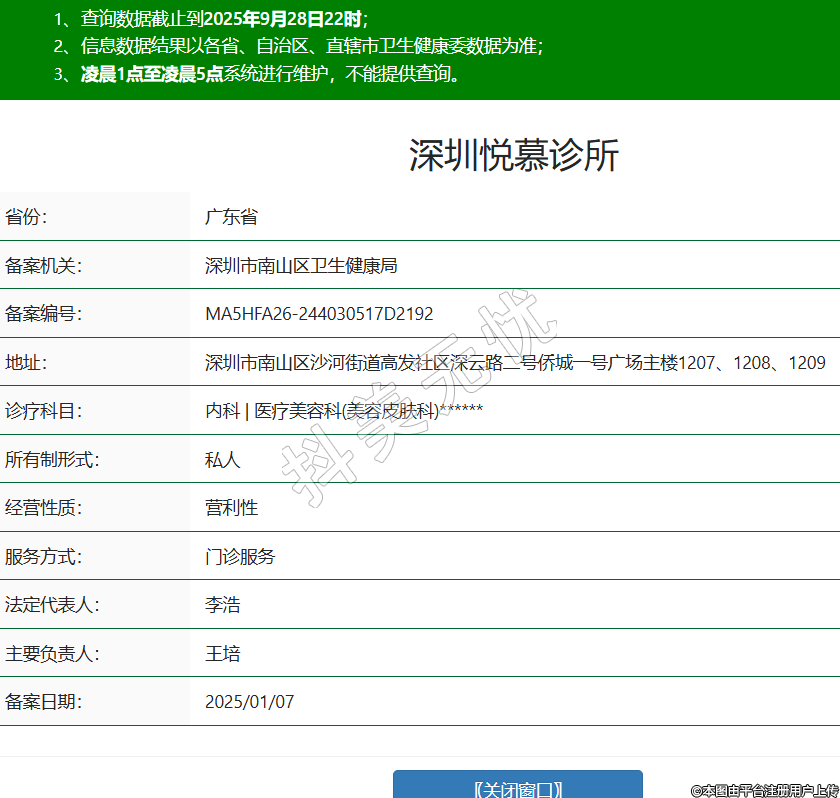Select the 备案编号 value MA5HFA26-244030517D2192
Screen dimensions: 840x798
tap(319, 314)
